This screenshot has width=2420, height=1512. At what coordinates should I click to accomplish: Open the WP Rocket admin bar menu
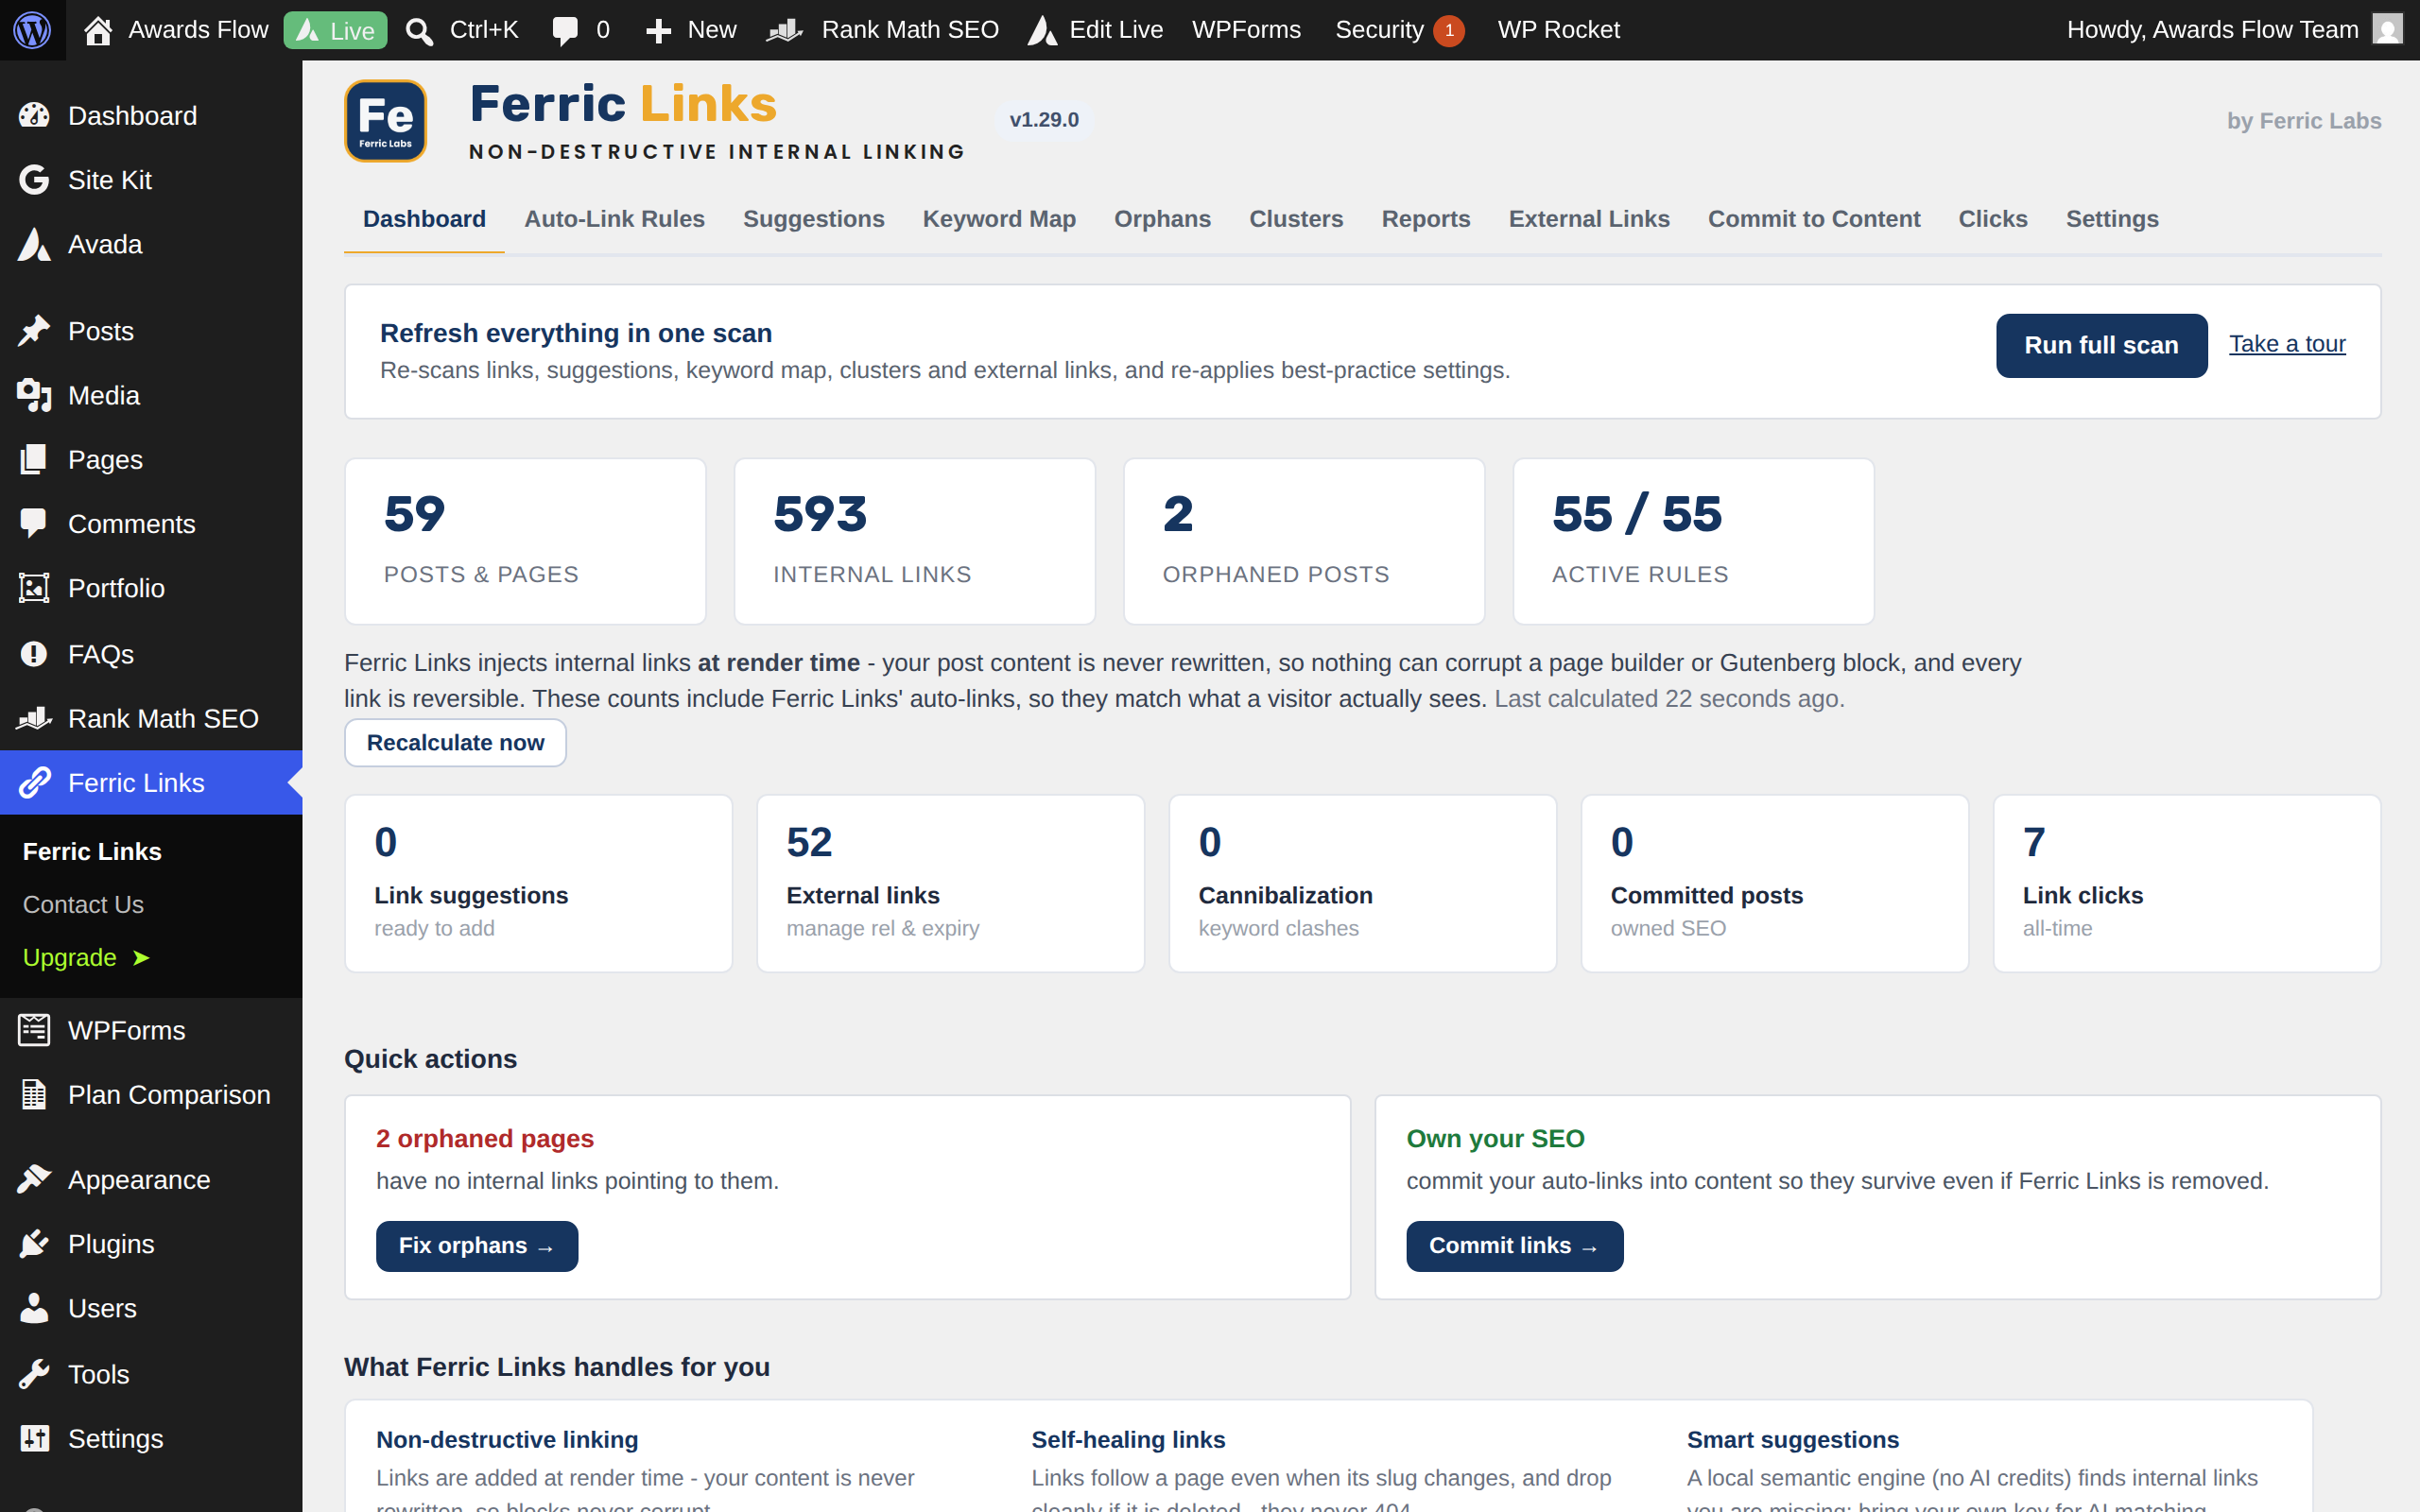(x=1558, y=30)
